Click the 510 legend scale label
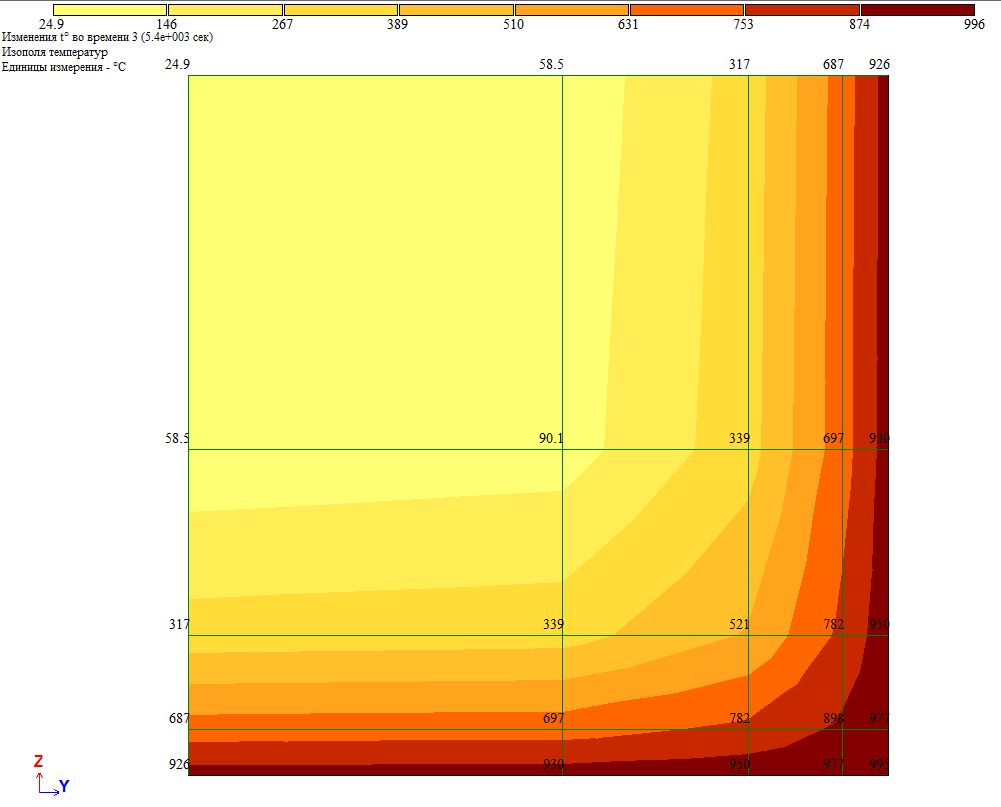 click(513, 24)
